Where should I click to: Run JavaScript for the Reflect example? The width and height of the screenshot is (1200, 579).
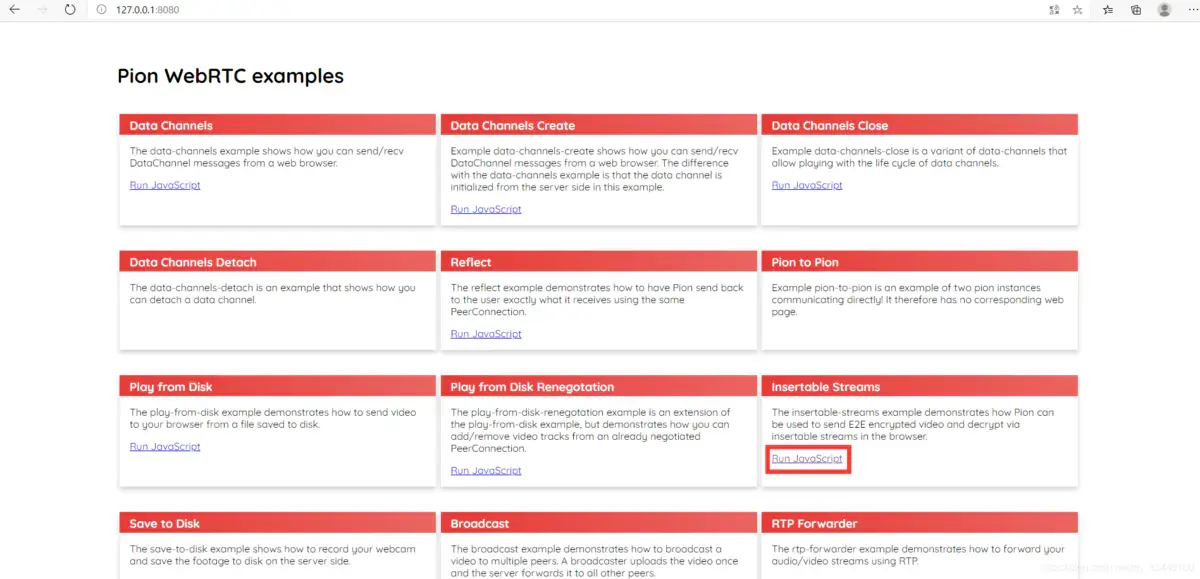pos(486,334)
